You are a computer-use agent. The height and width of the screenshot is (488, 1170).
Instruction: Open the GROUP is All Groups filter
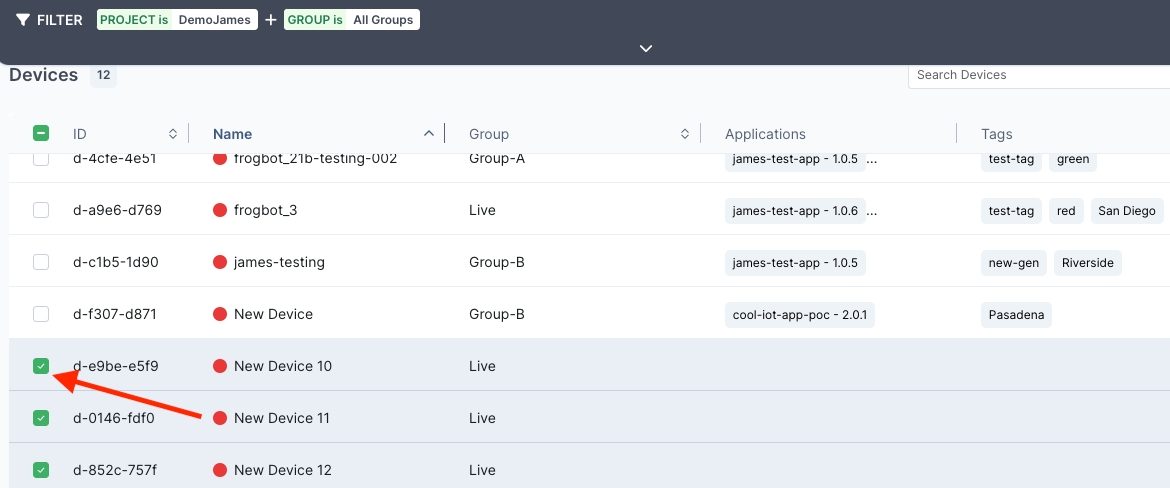(x=351, y=20)
